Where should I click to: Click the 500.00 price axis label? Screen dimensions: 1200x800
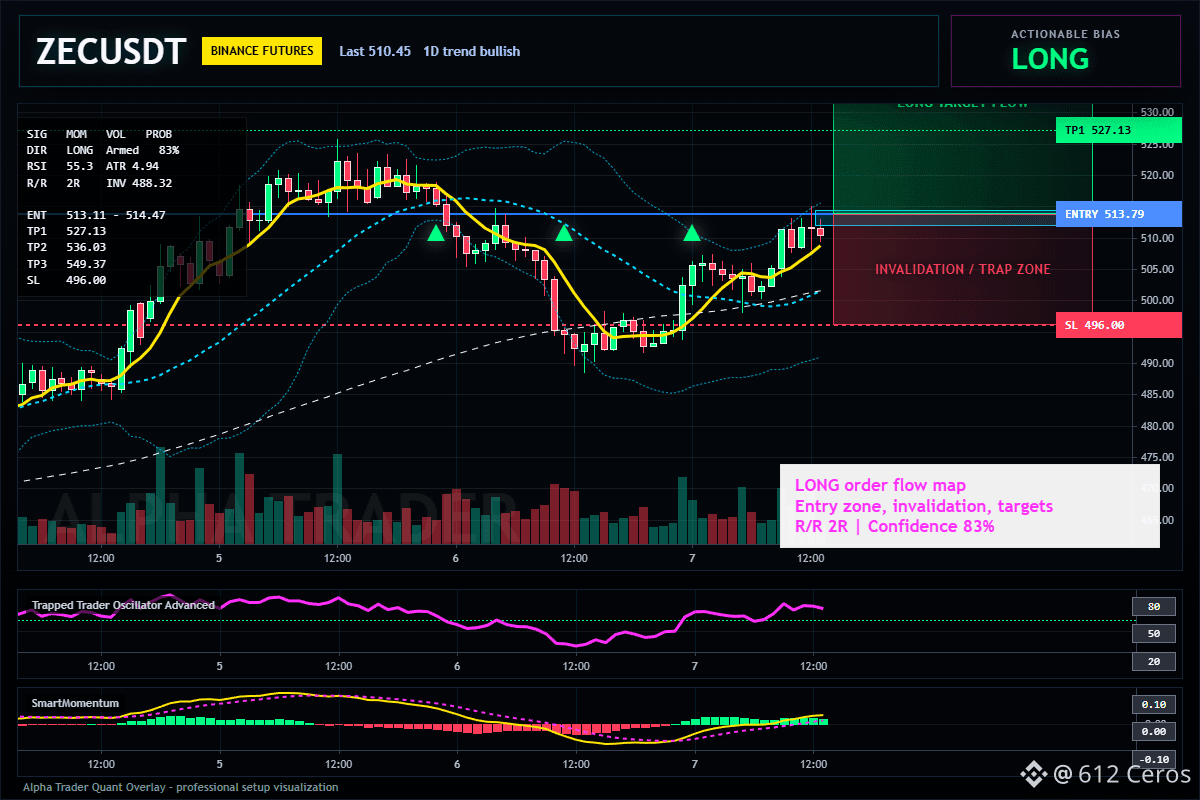(1156, 301)
